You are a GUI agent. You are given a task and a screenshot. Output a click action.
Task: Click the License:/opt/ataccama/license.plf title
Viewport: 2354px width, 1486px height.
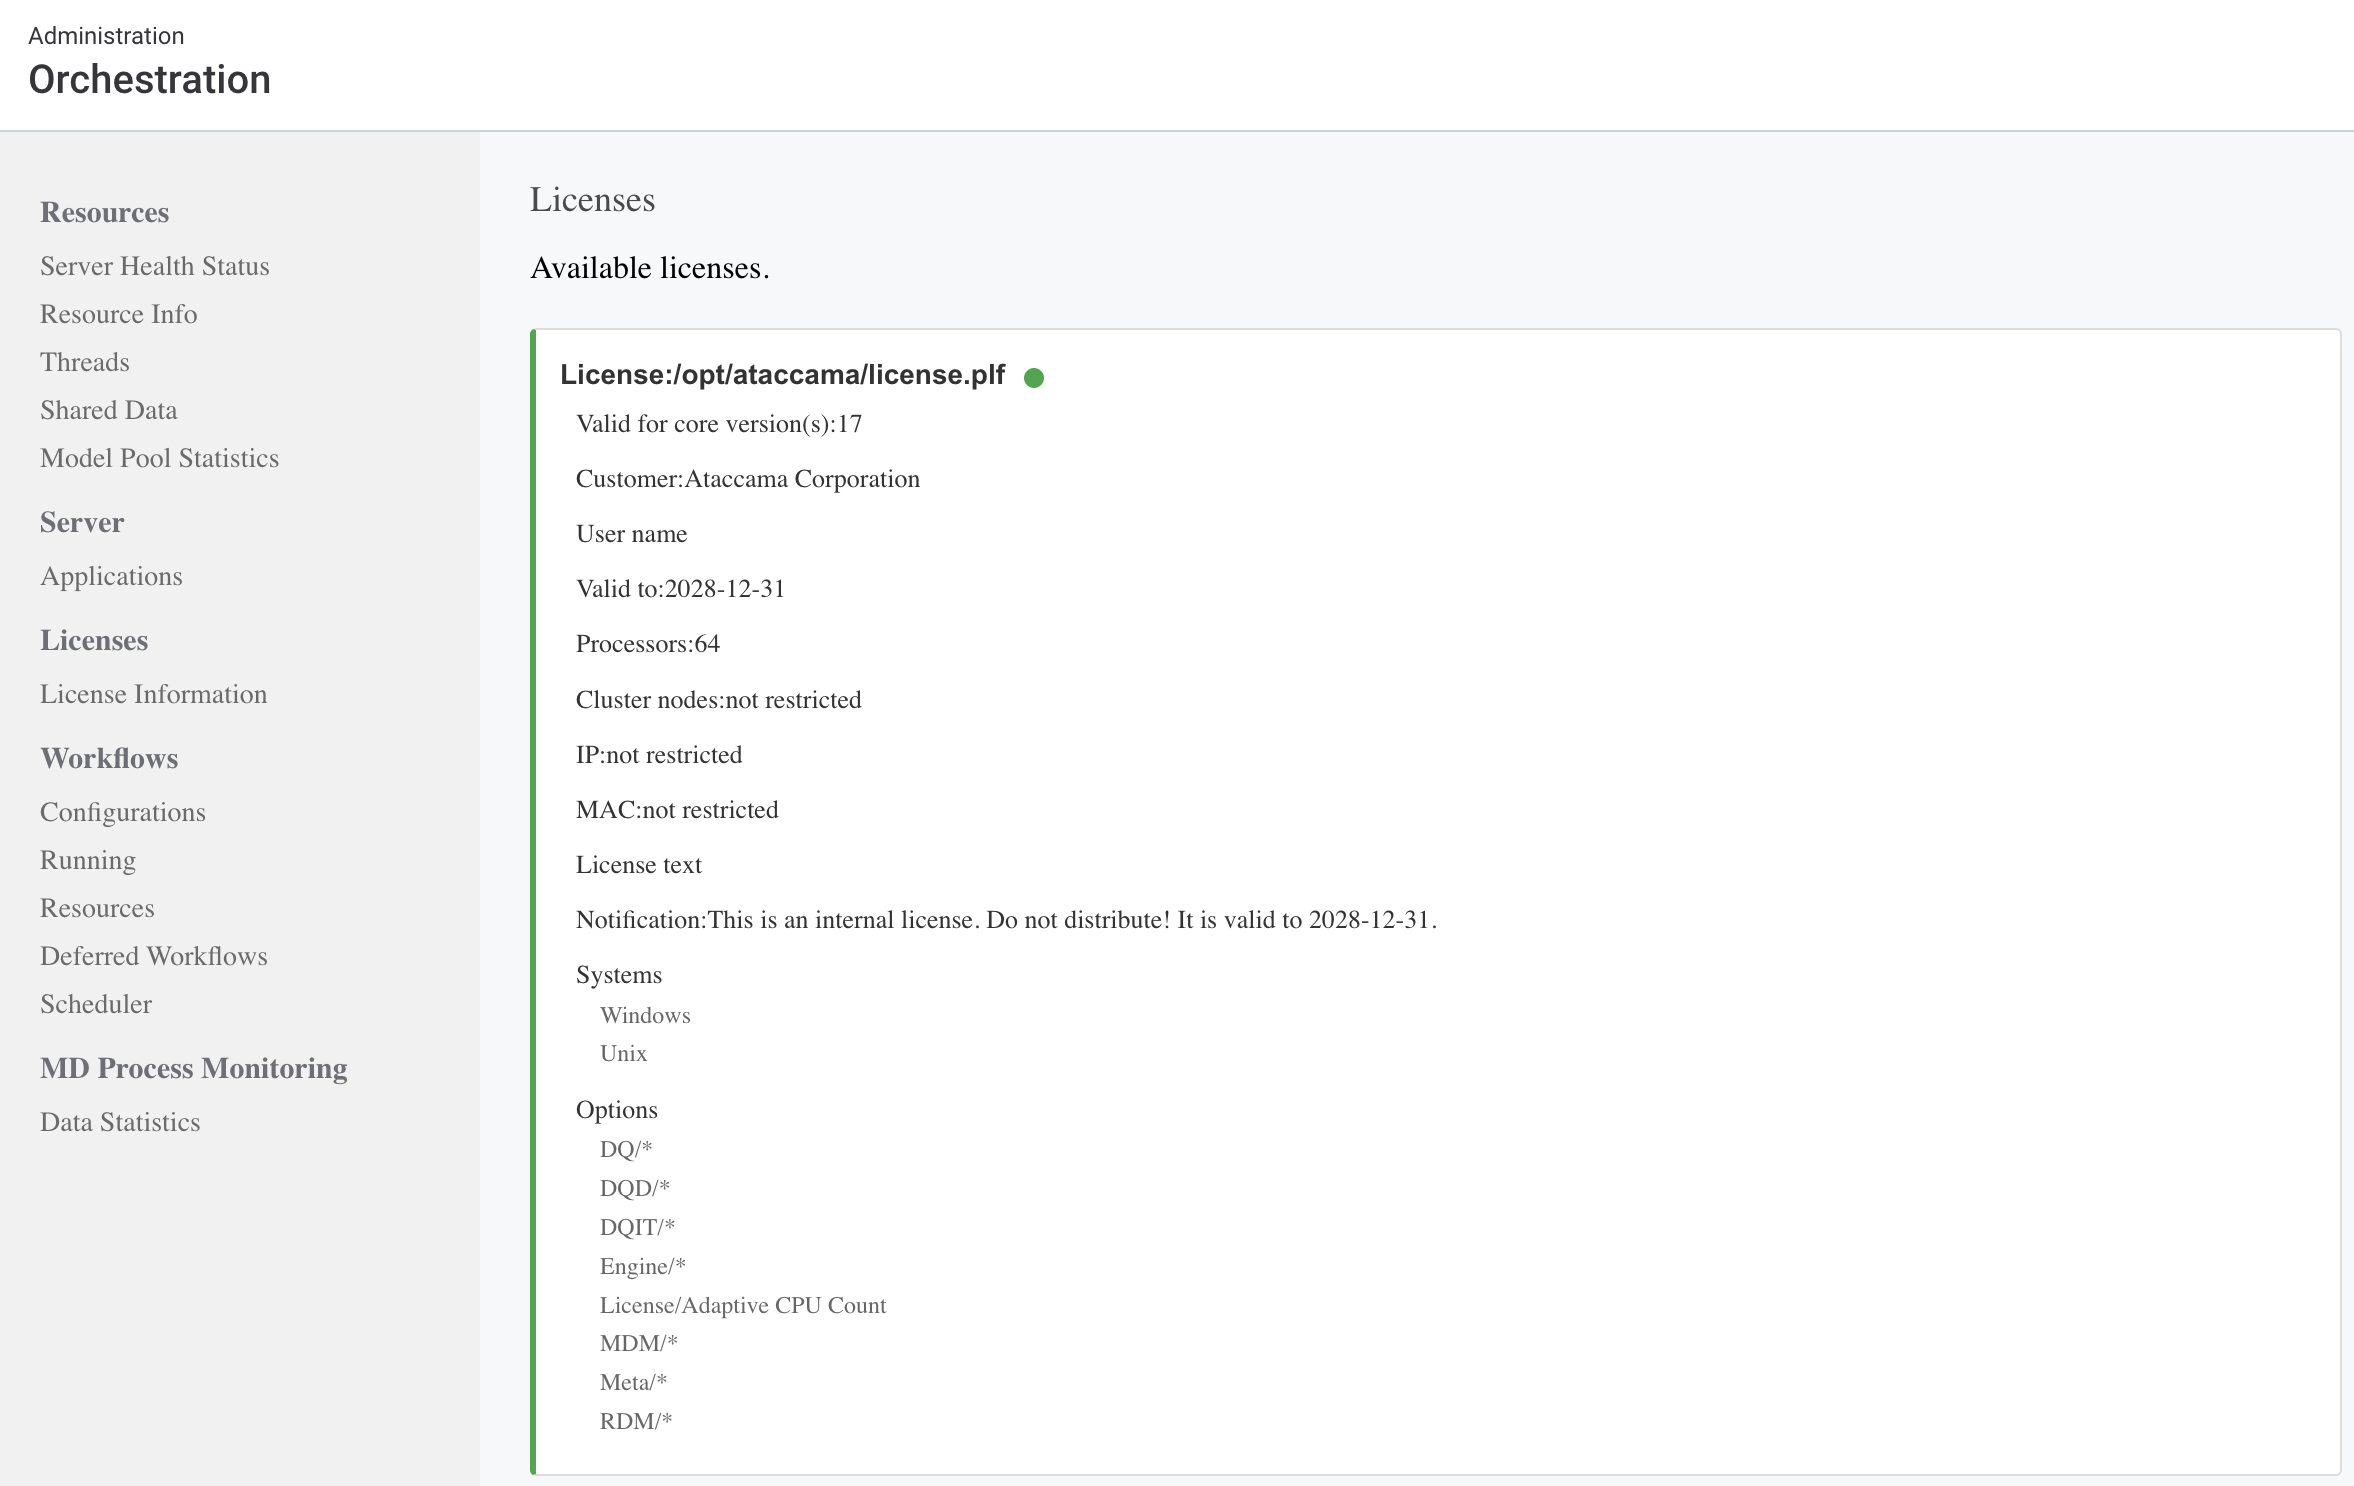pyautogui.click(x=783, y=376)
